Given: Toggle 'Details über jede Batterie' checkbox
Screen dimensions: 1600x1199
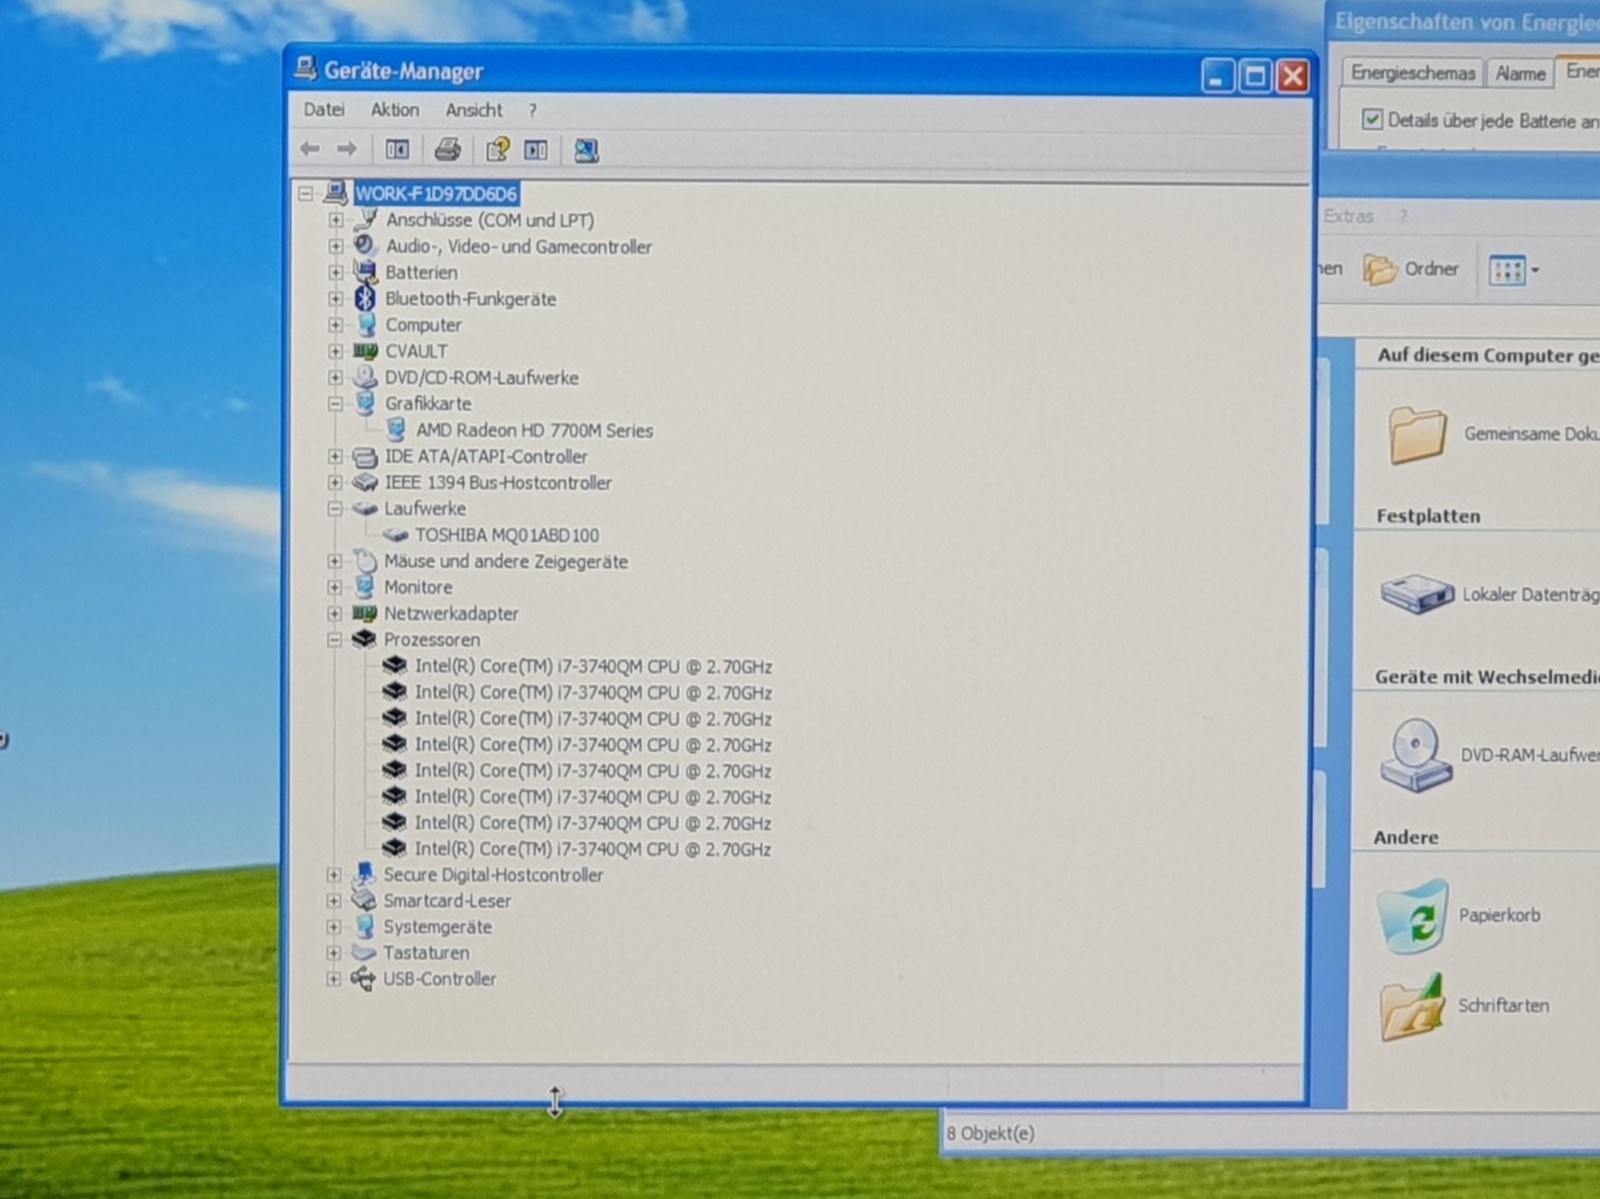Looking at the screenshot, I should [1372, 119].
